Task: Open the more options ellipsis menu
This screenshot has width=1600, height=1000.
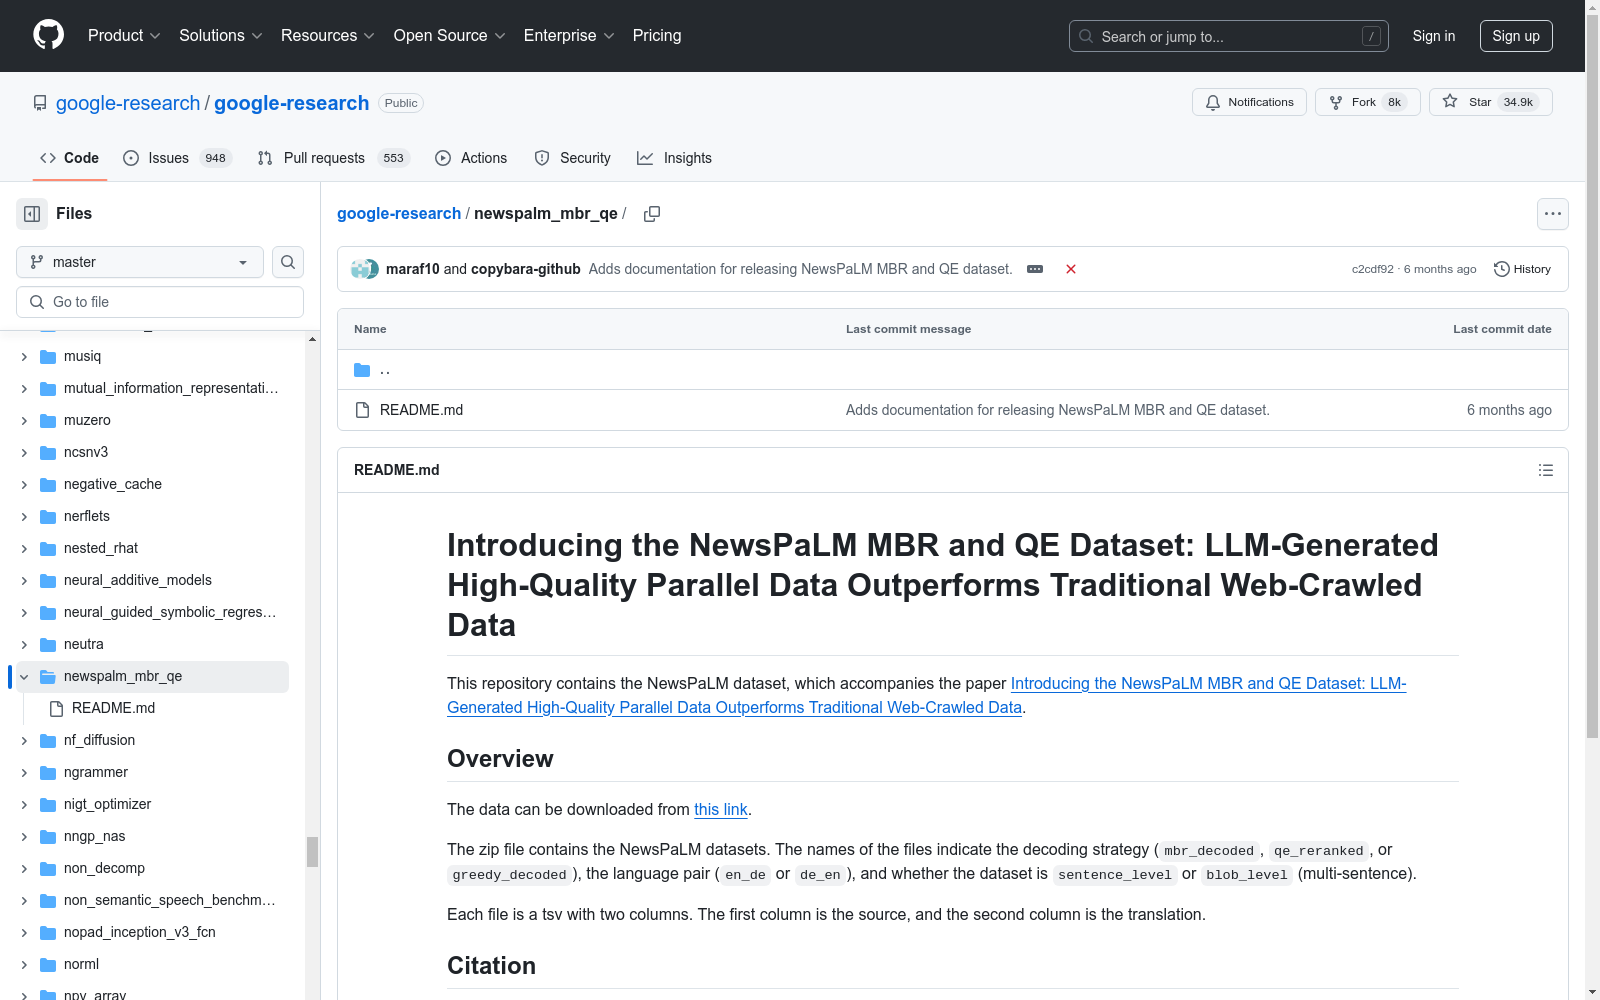Action: (1552, 214)
